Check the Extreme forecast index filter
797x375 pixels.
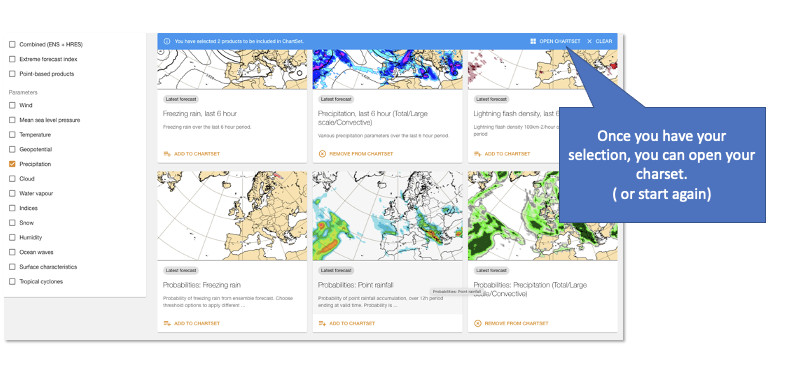pyautogui.click(x=12, y=59)
